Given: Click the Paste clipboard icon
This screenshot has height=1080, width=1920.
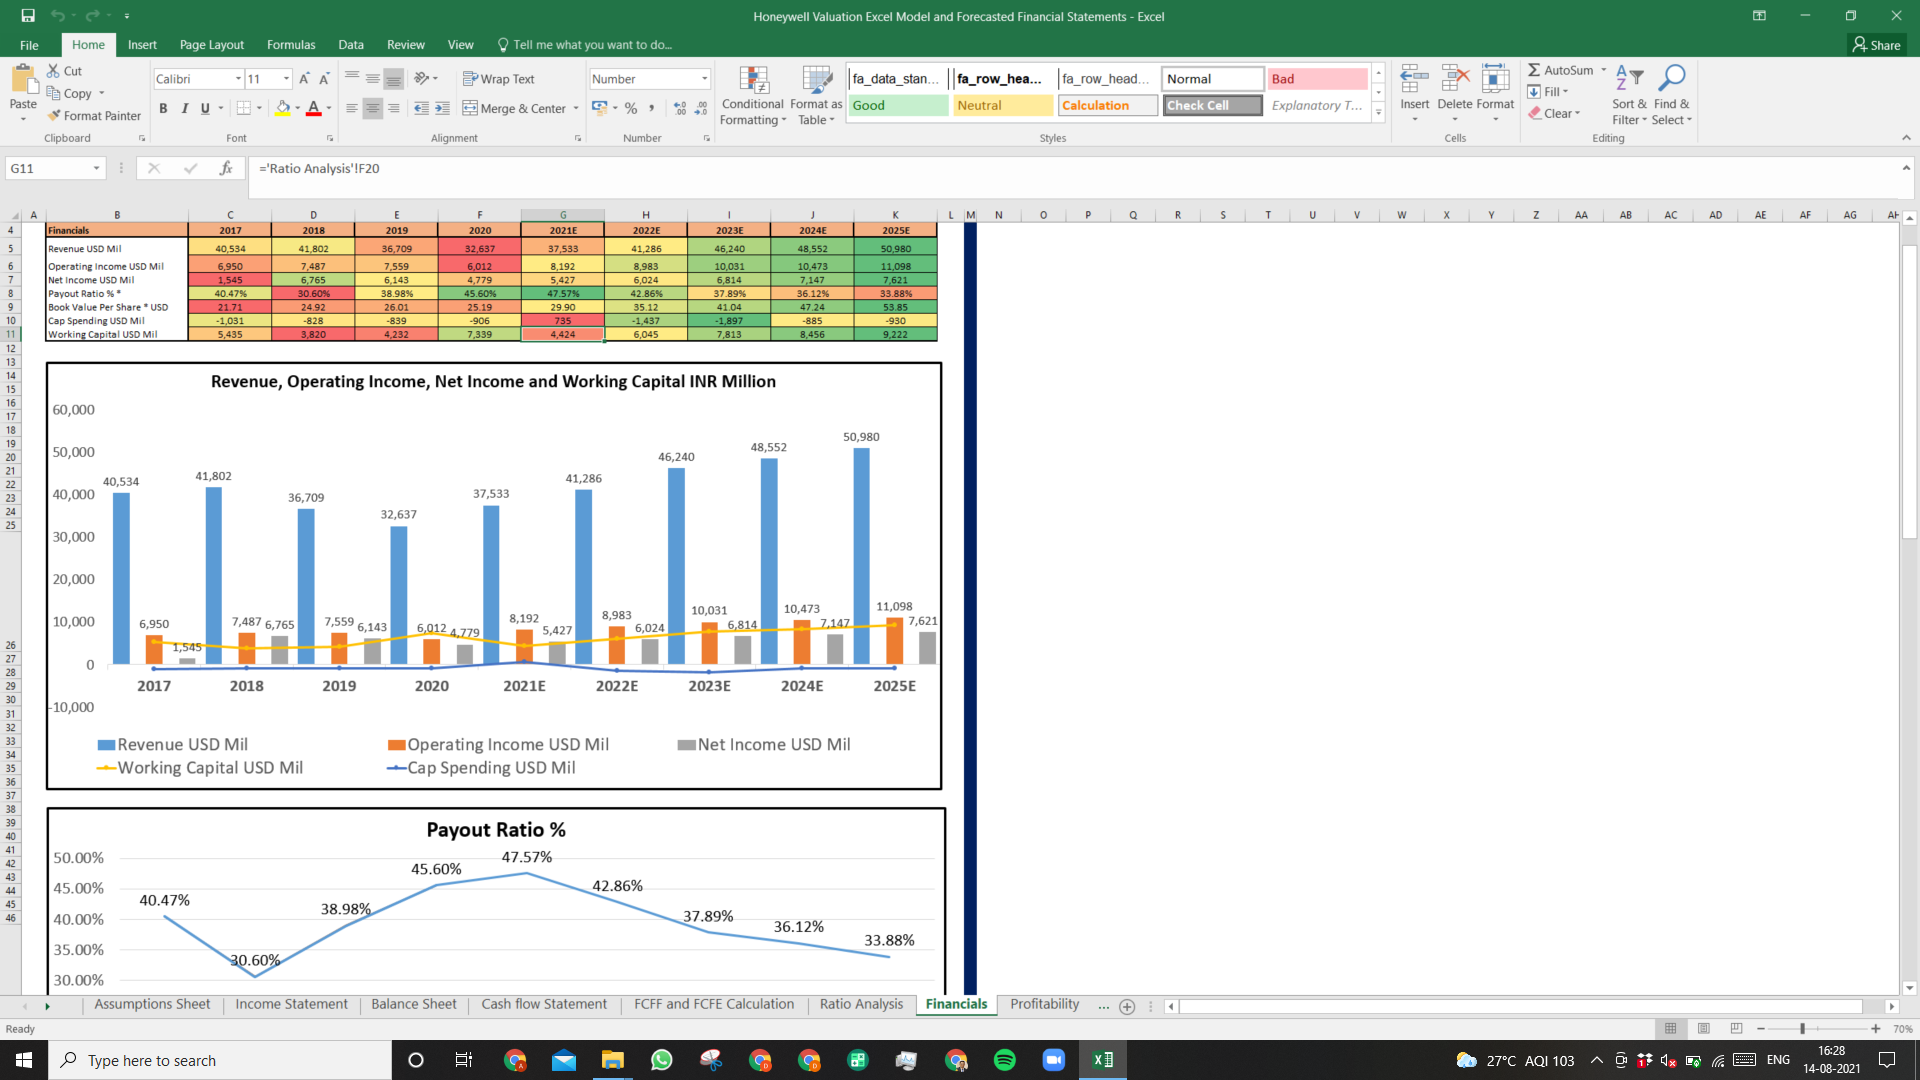Looking at the screenshot, I should (22, 80).
